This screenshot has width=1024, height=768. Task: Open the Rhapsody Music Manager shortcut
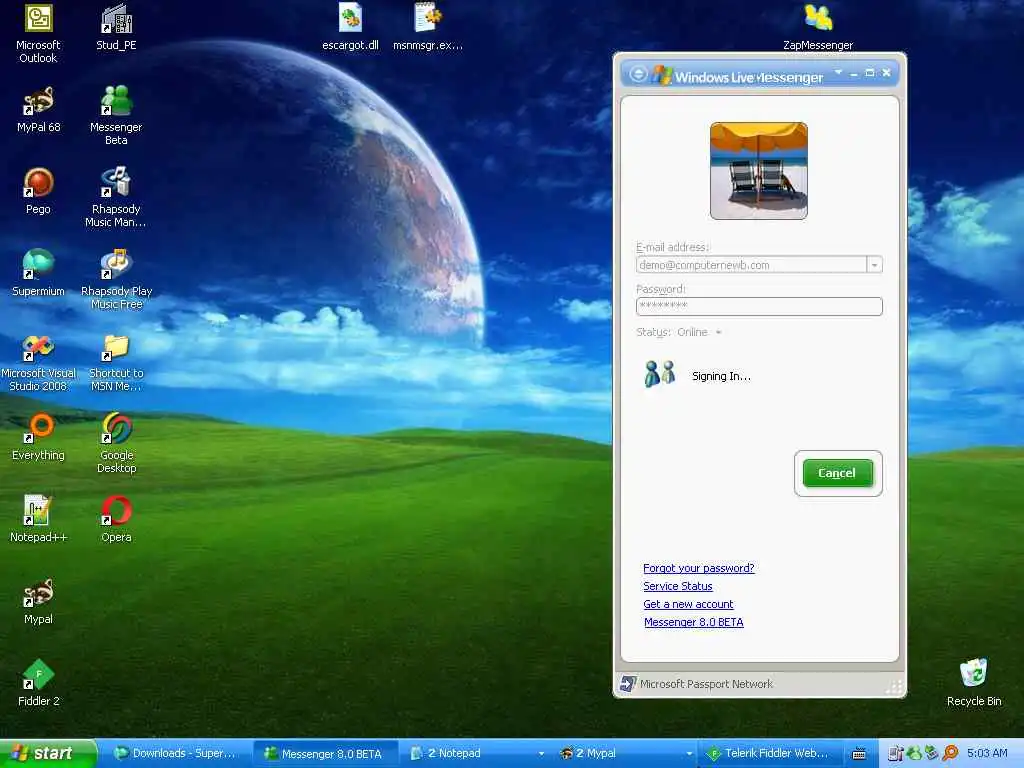pyautogui.click(x=116, y=197)
